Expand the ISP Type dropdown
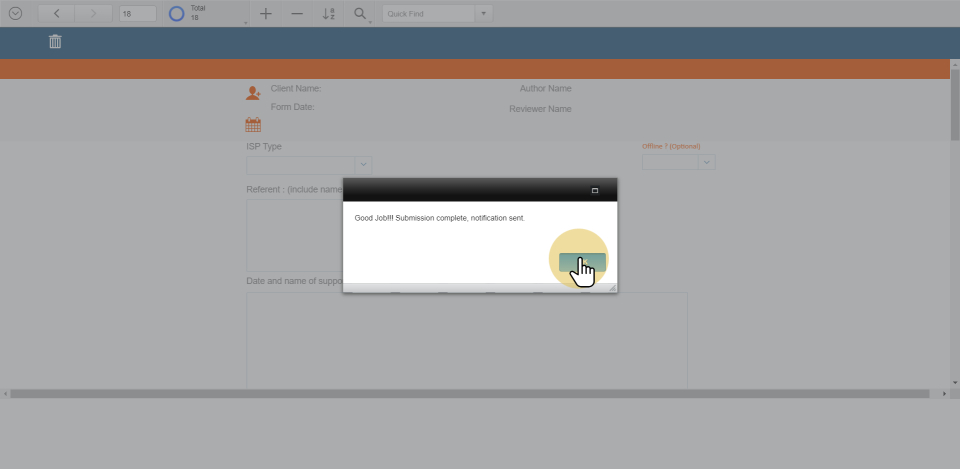 coord(363,164)
